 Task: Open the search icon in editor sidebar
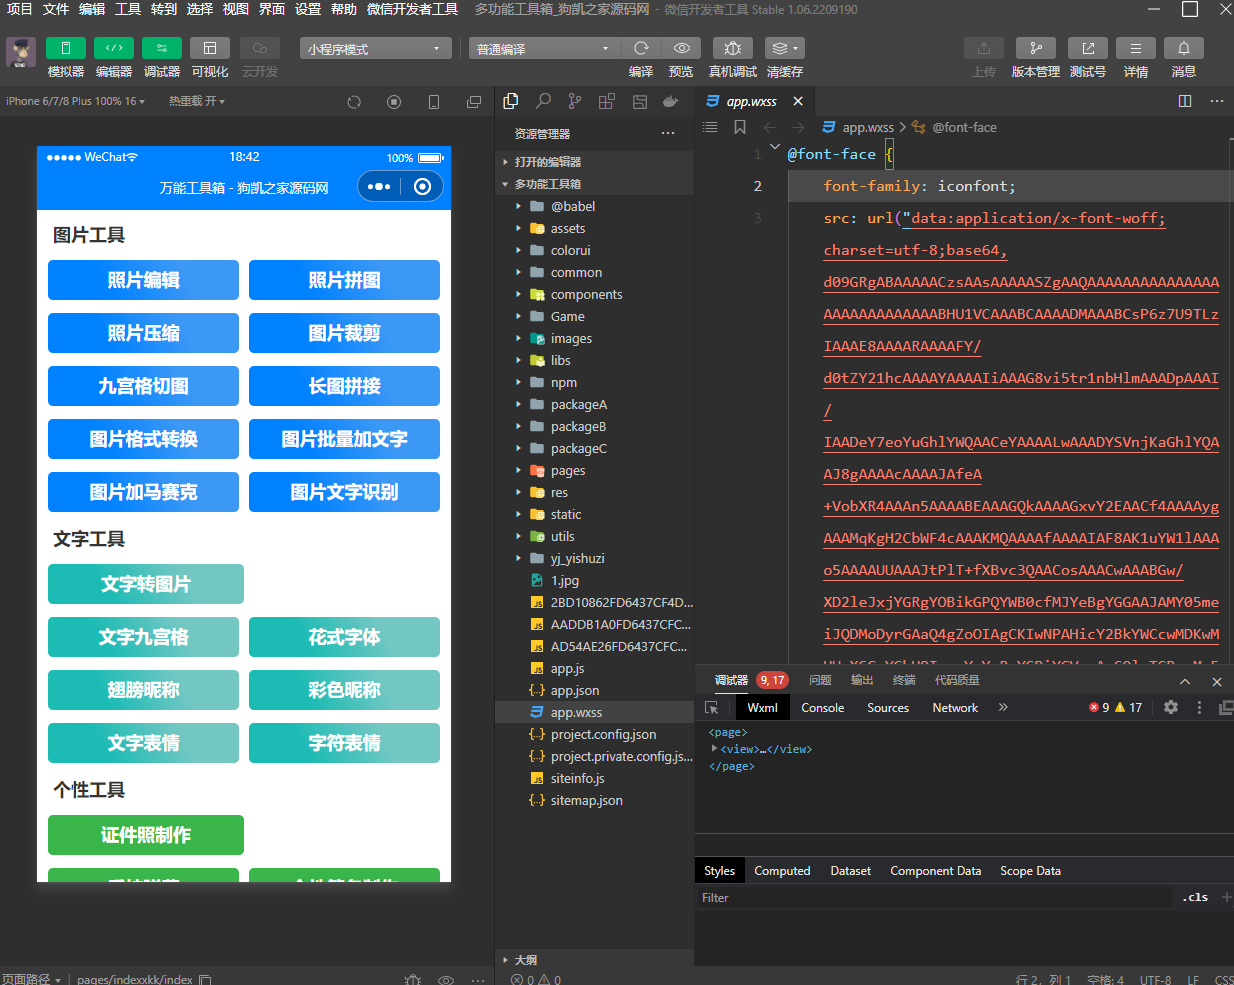click(x=543, y=101)
